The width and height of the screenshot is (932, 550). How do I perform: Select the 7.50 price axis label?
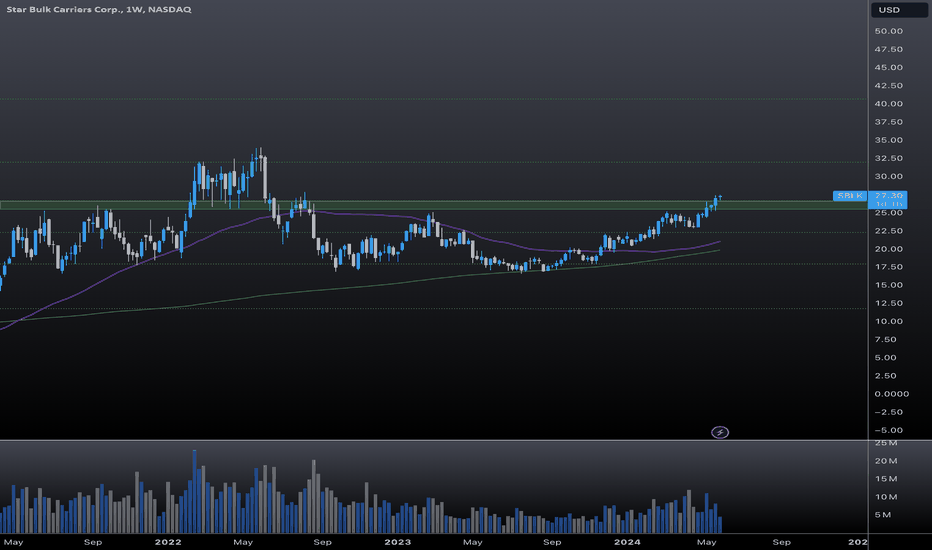click(885, 340)
